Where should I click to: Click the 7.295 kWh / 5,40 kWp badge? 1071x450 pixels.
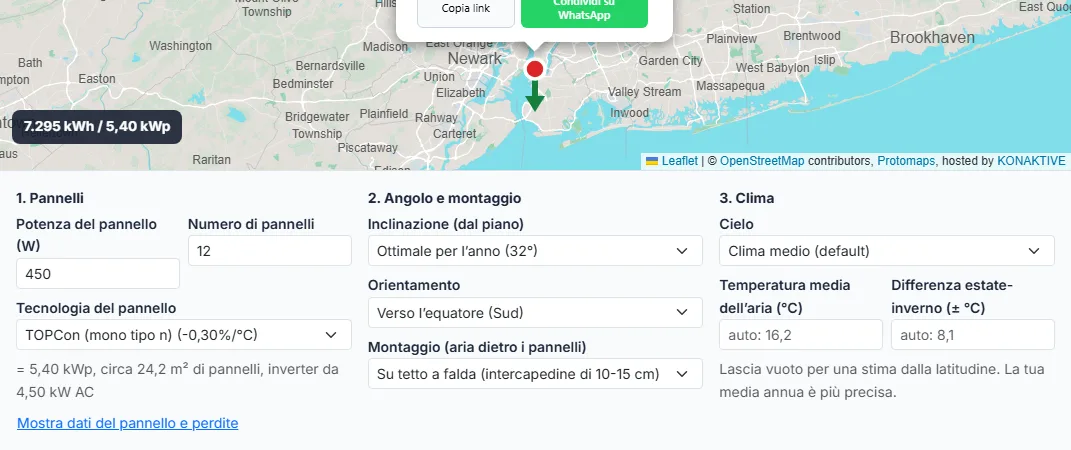click(x=97, y=127)
